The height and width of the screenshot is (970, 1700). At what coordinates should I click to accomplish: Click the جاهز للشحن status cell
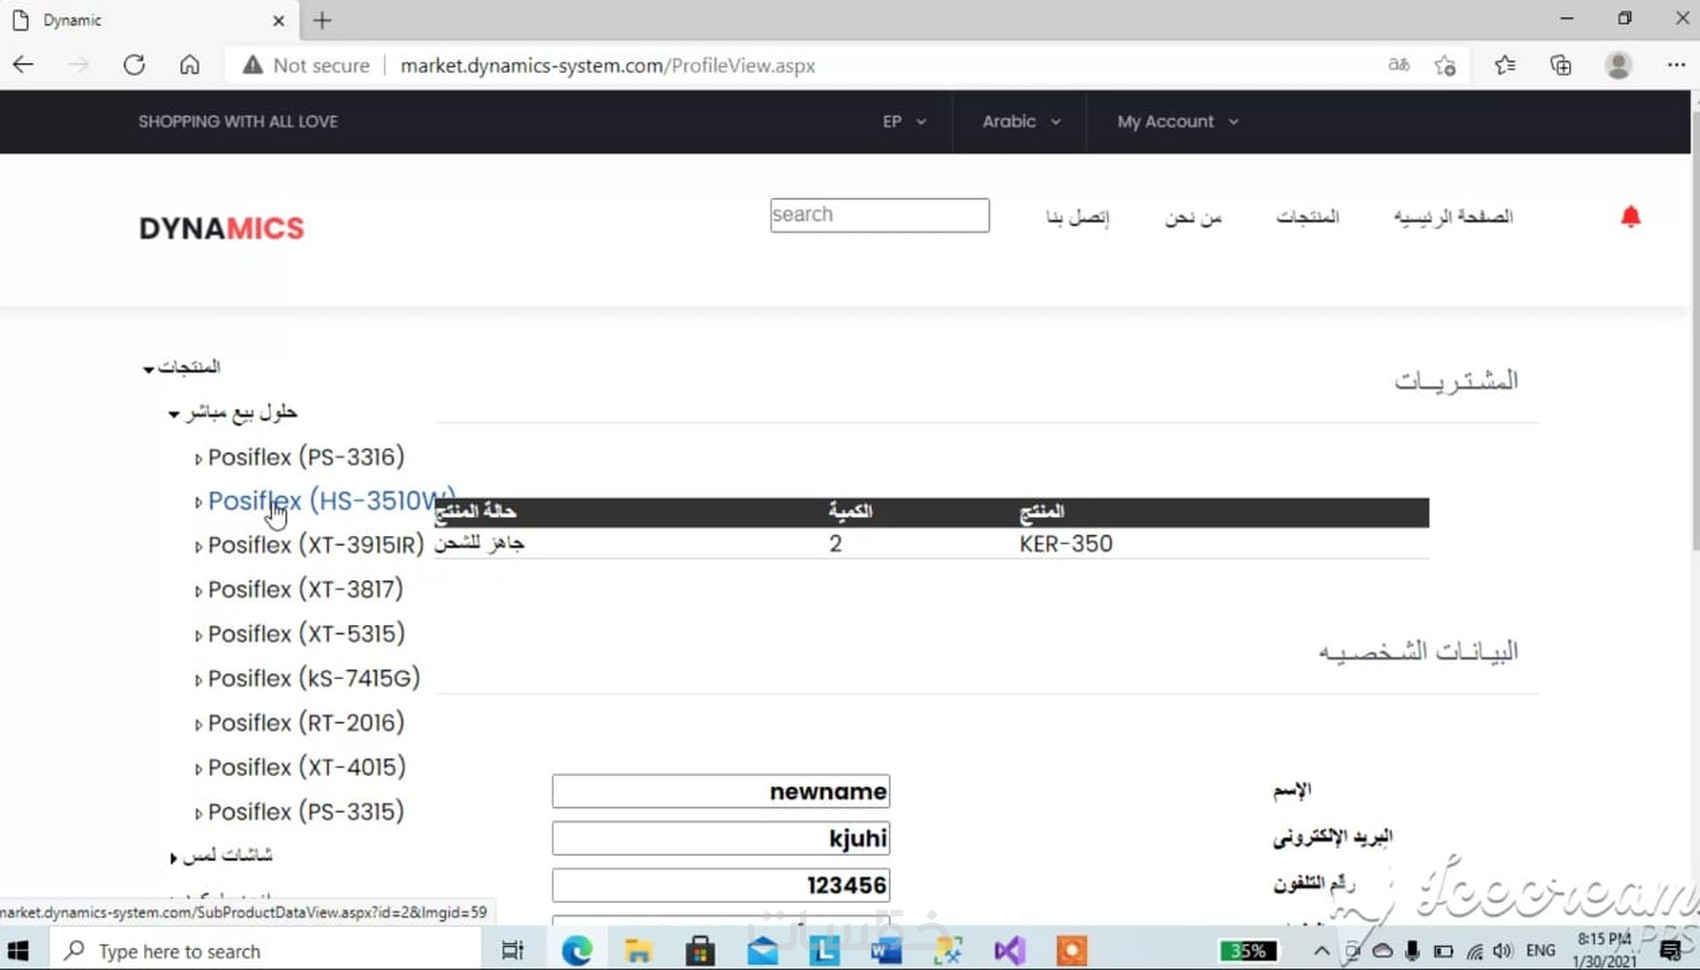(480, 543)
